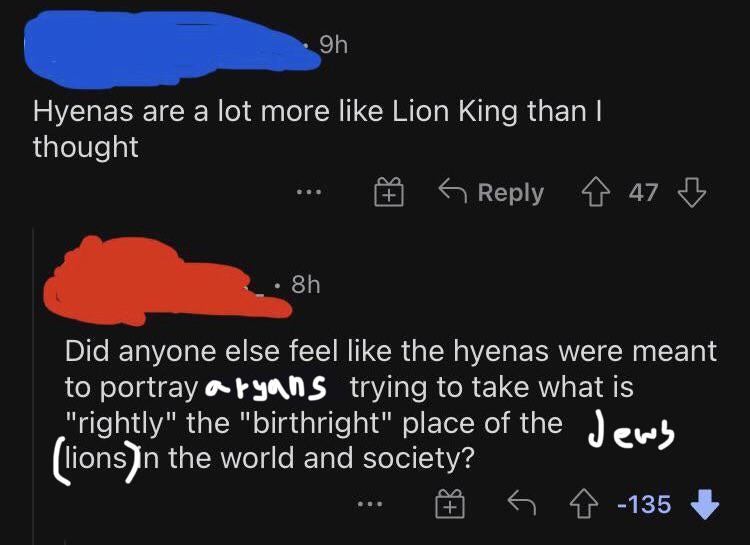Open the three-dot menu on the 8h reply
This screenshot has height=545, width=750.
371,505
